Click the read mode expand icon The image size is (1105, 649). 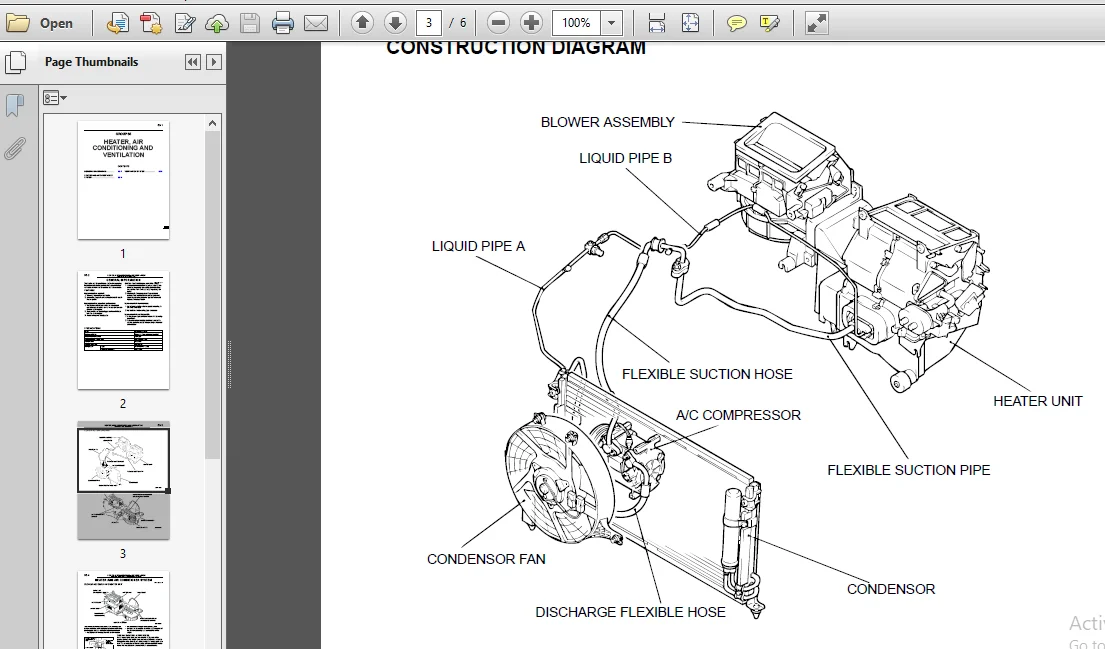[x=816, y=23]
